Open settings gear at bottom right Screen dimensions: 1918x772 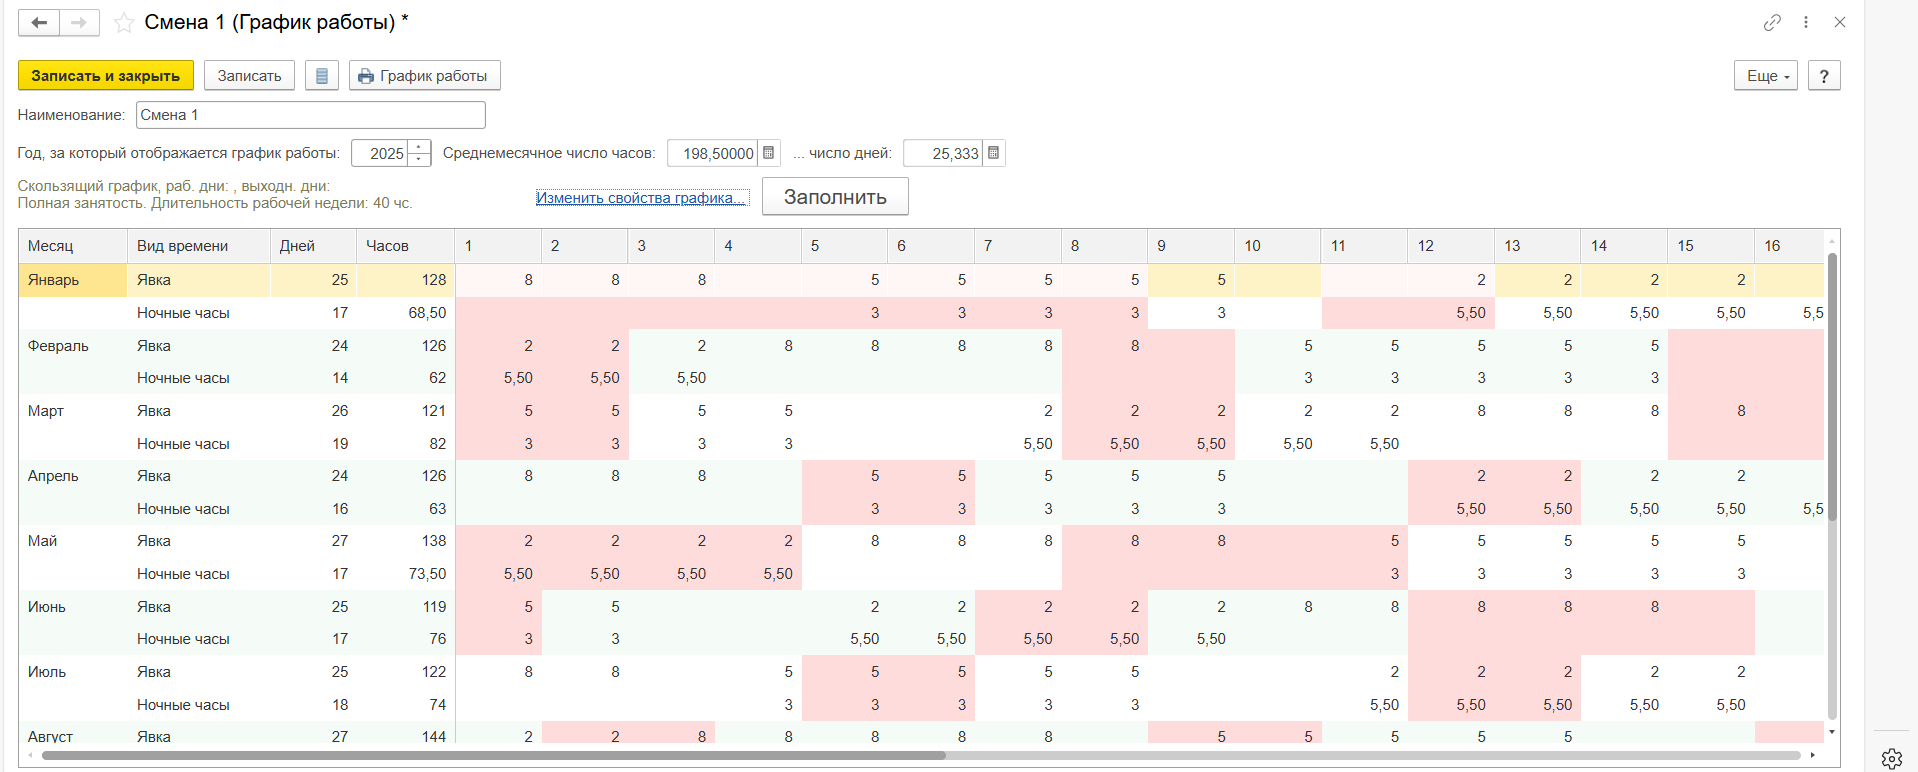tap(1891, 759)
